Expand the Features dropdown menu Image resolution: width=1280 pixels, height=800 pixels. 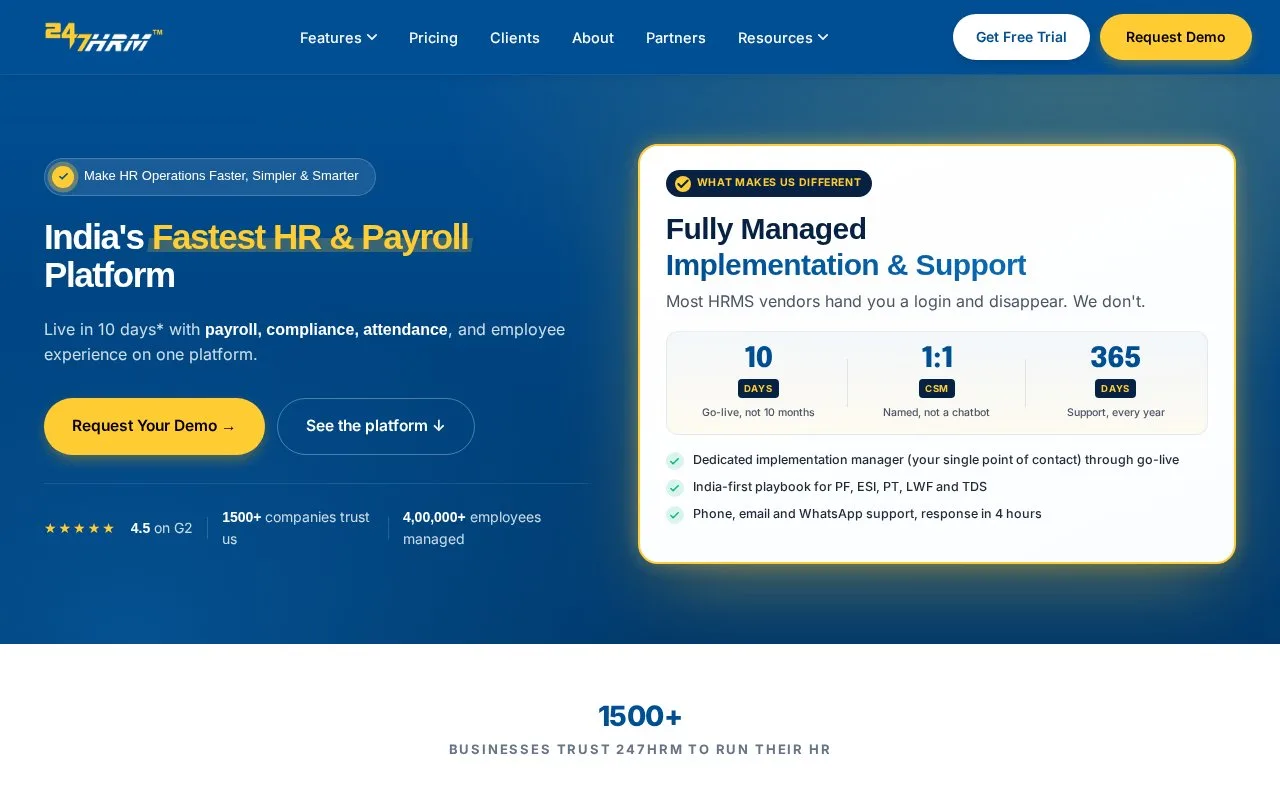[x=339, y=38]
